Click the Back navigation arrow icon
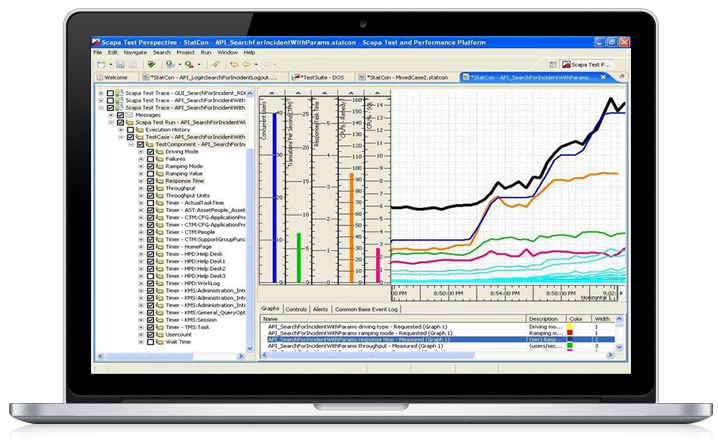The width and height of the screenshot is (718, 445). tap(247, 65)
